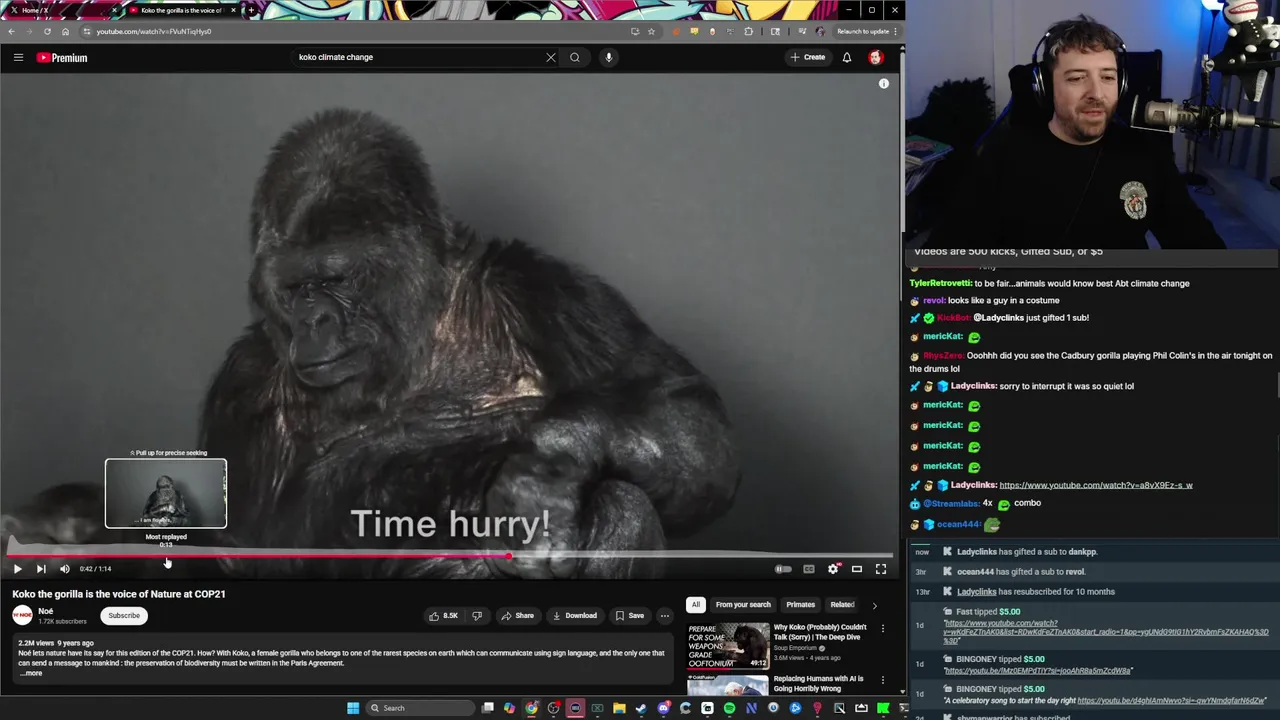Open the Noé channel avatar

pyautogui.click(x=22, y=616)
